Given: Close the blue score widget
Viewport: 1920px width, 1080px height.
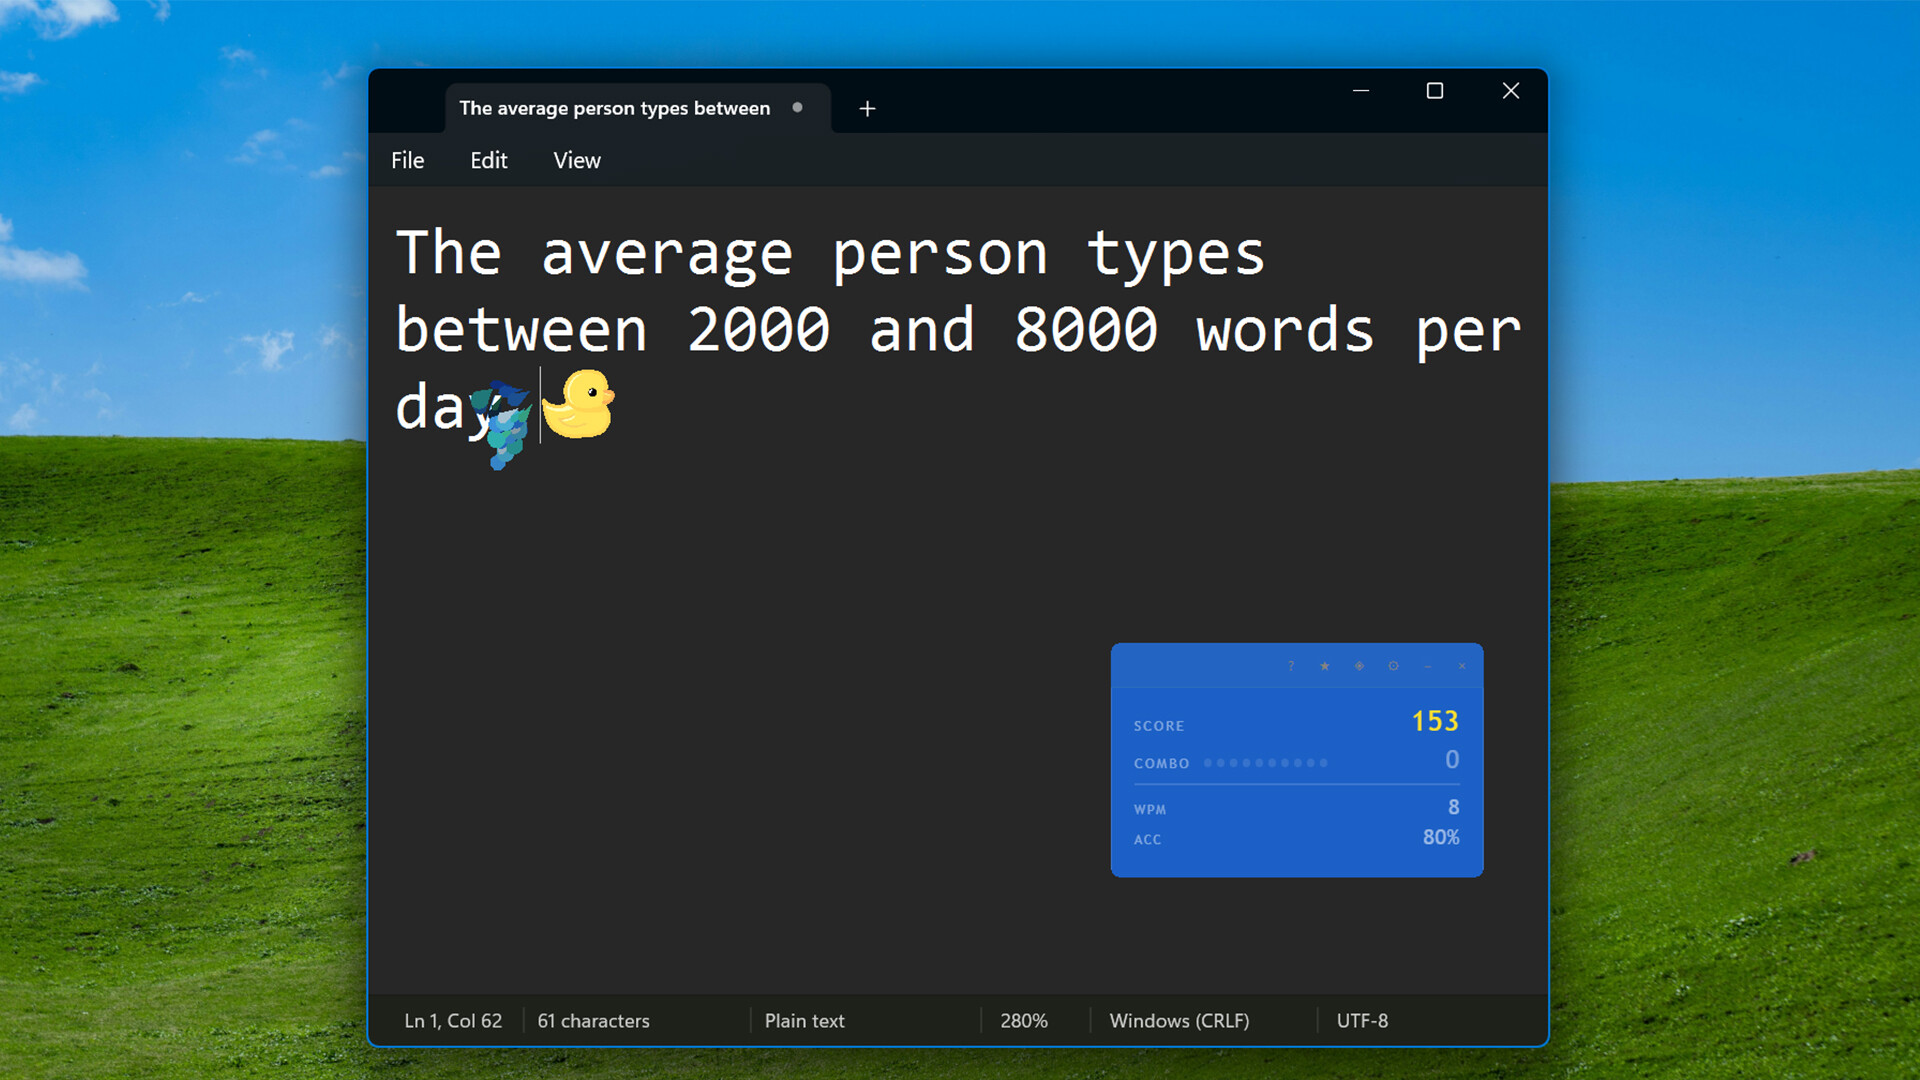Looking at the screenshot, I should pyautogui.click(x=1462, y=666).
